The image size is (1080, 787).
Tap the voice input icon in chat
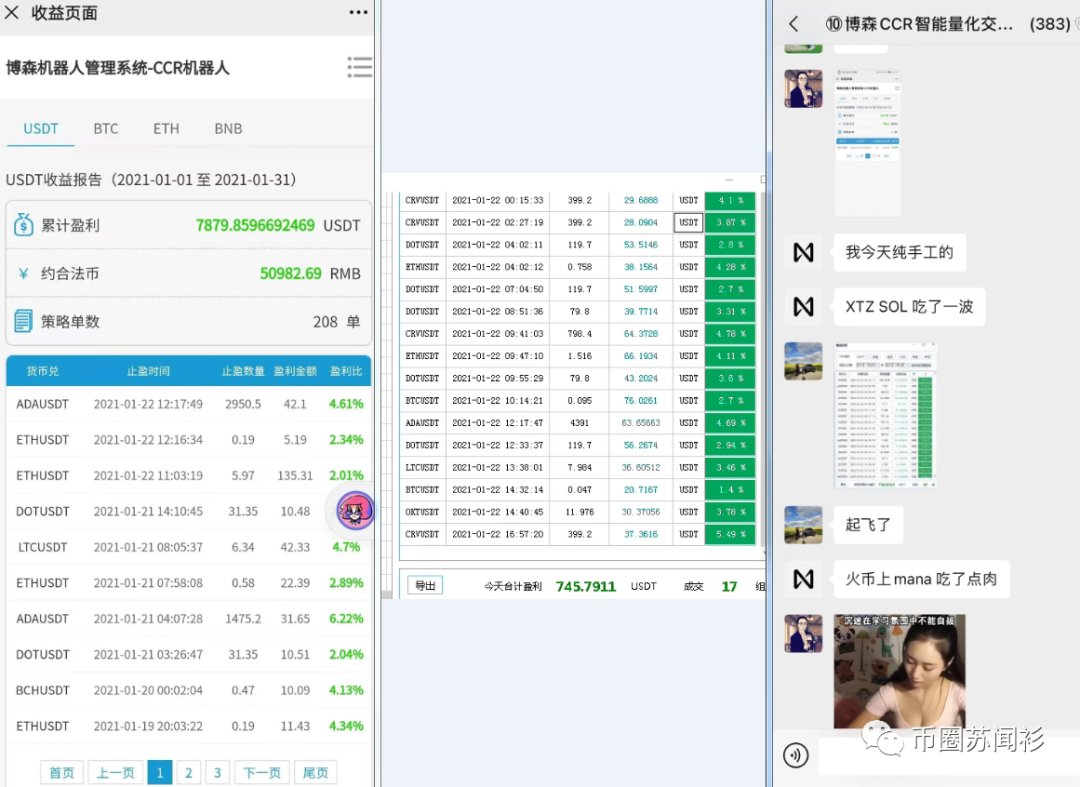click(796, 755)
